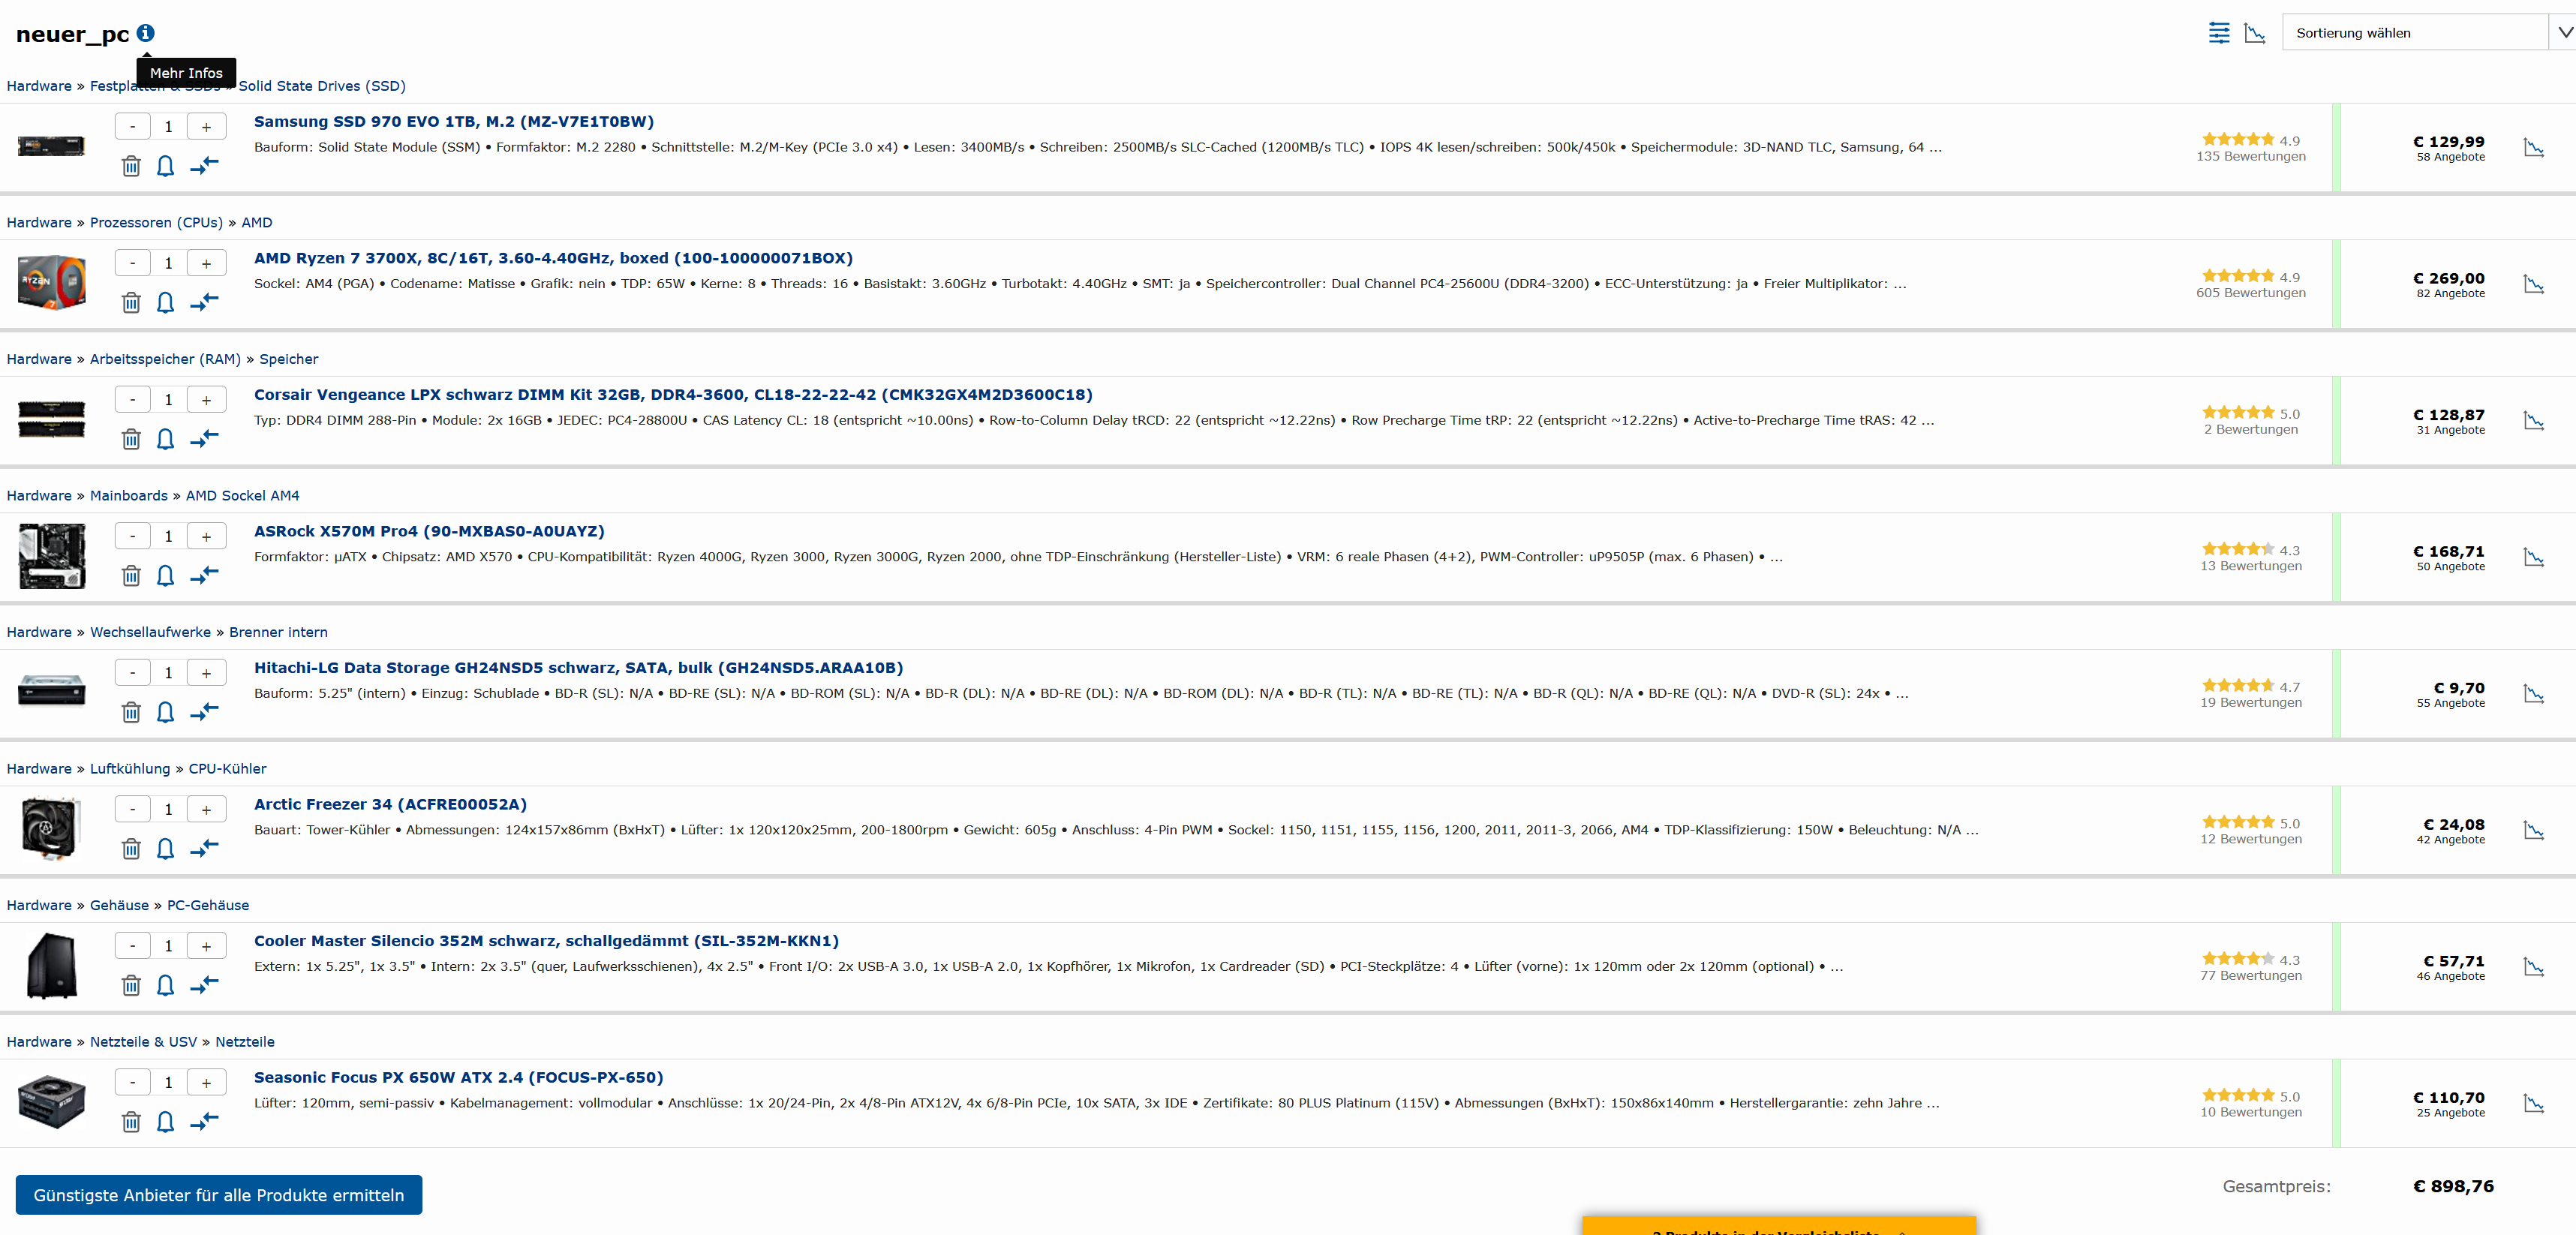Open Prozessoren (CPUs) breadcrumb
2576x1235 pixels.
pos(156,222)
